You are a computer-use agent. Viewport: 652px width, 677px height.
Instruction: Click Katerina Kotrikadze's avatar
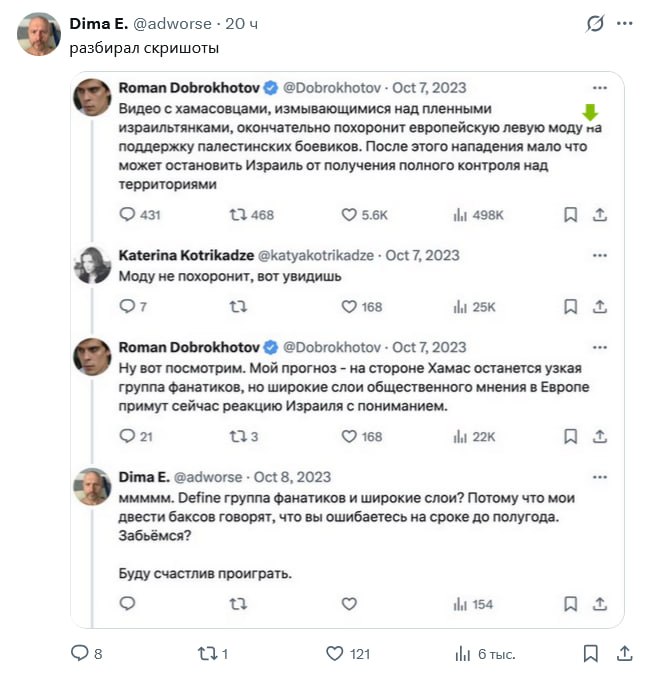click(93, 265)
